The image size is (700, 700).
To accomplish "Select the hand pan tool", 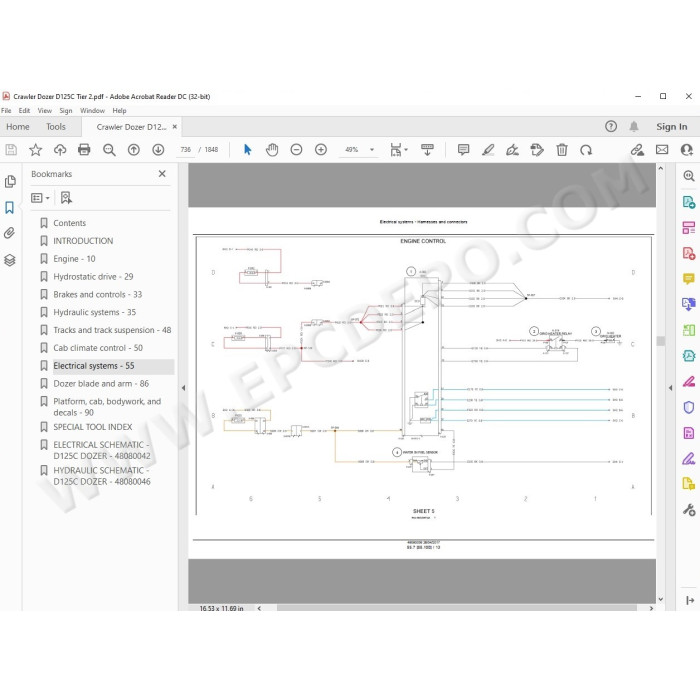I will 272,150.
